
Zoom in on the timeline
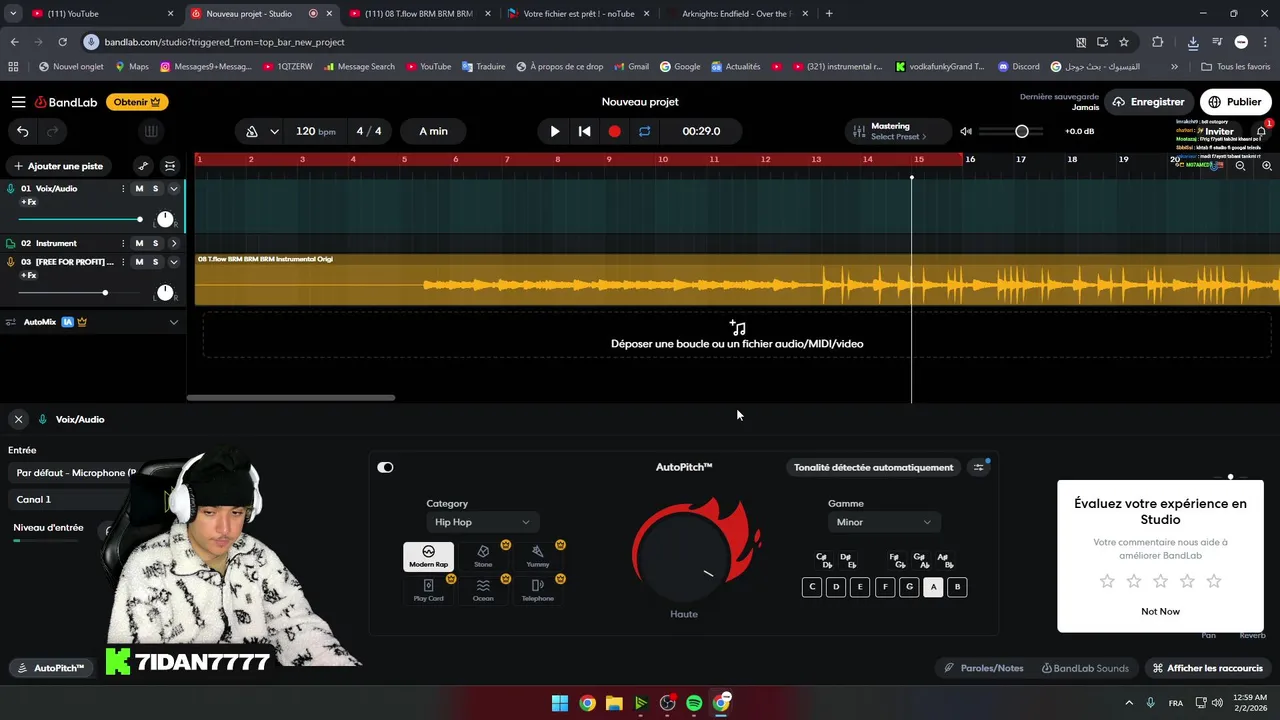[1267, 166]
